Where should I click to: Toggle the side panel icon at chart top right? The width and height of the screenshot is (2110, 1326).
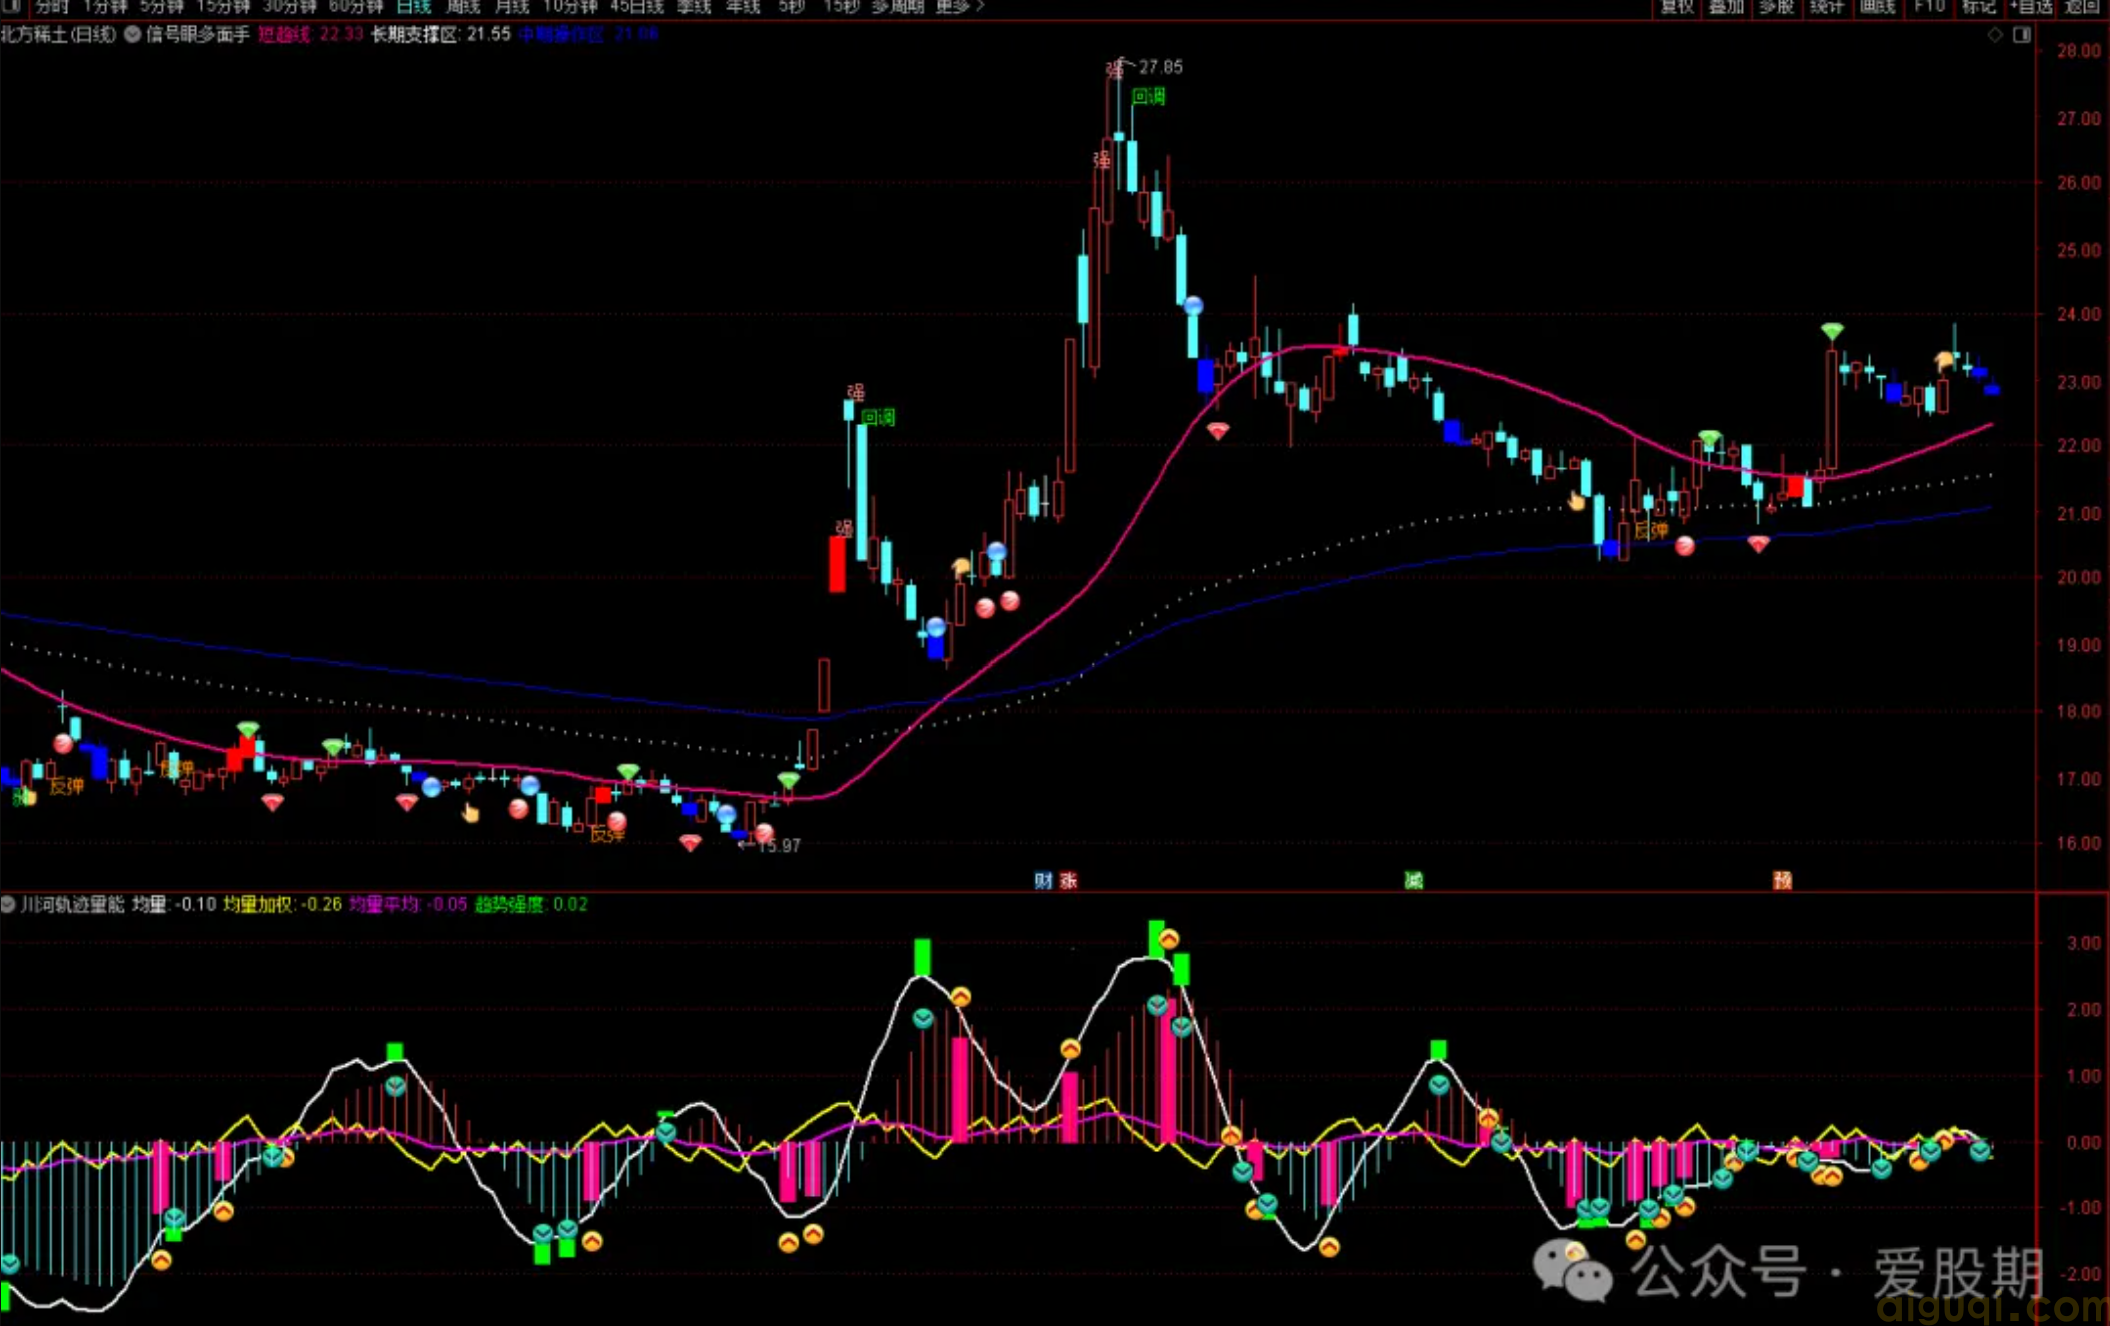click(x=2022, y=35)
